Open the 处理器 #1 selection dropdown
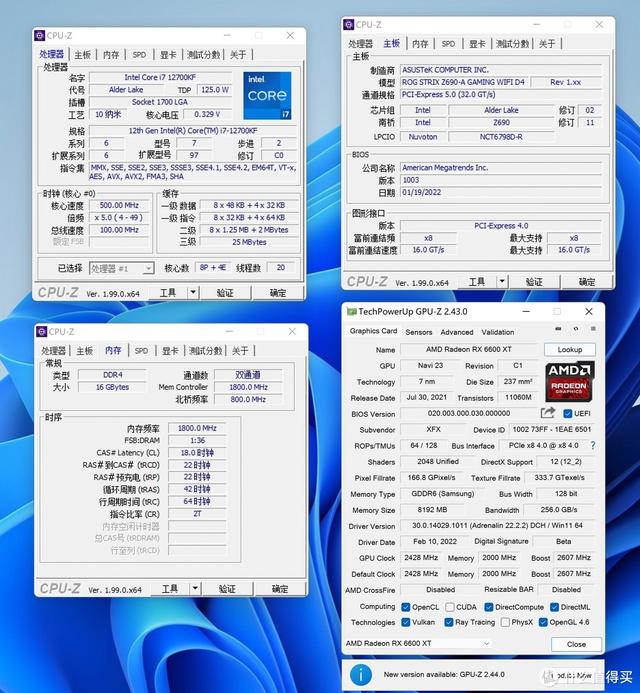 [122, 268]
